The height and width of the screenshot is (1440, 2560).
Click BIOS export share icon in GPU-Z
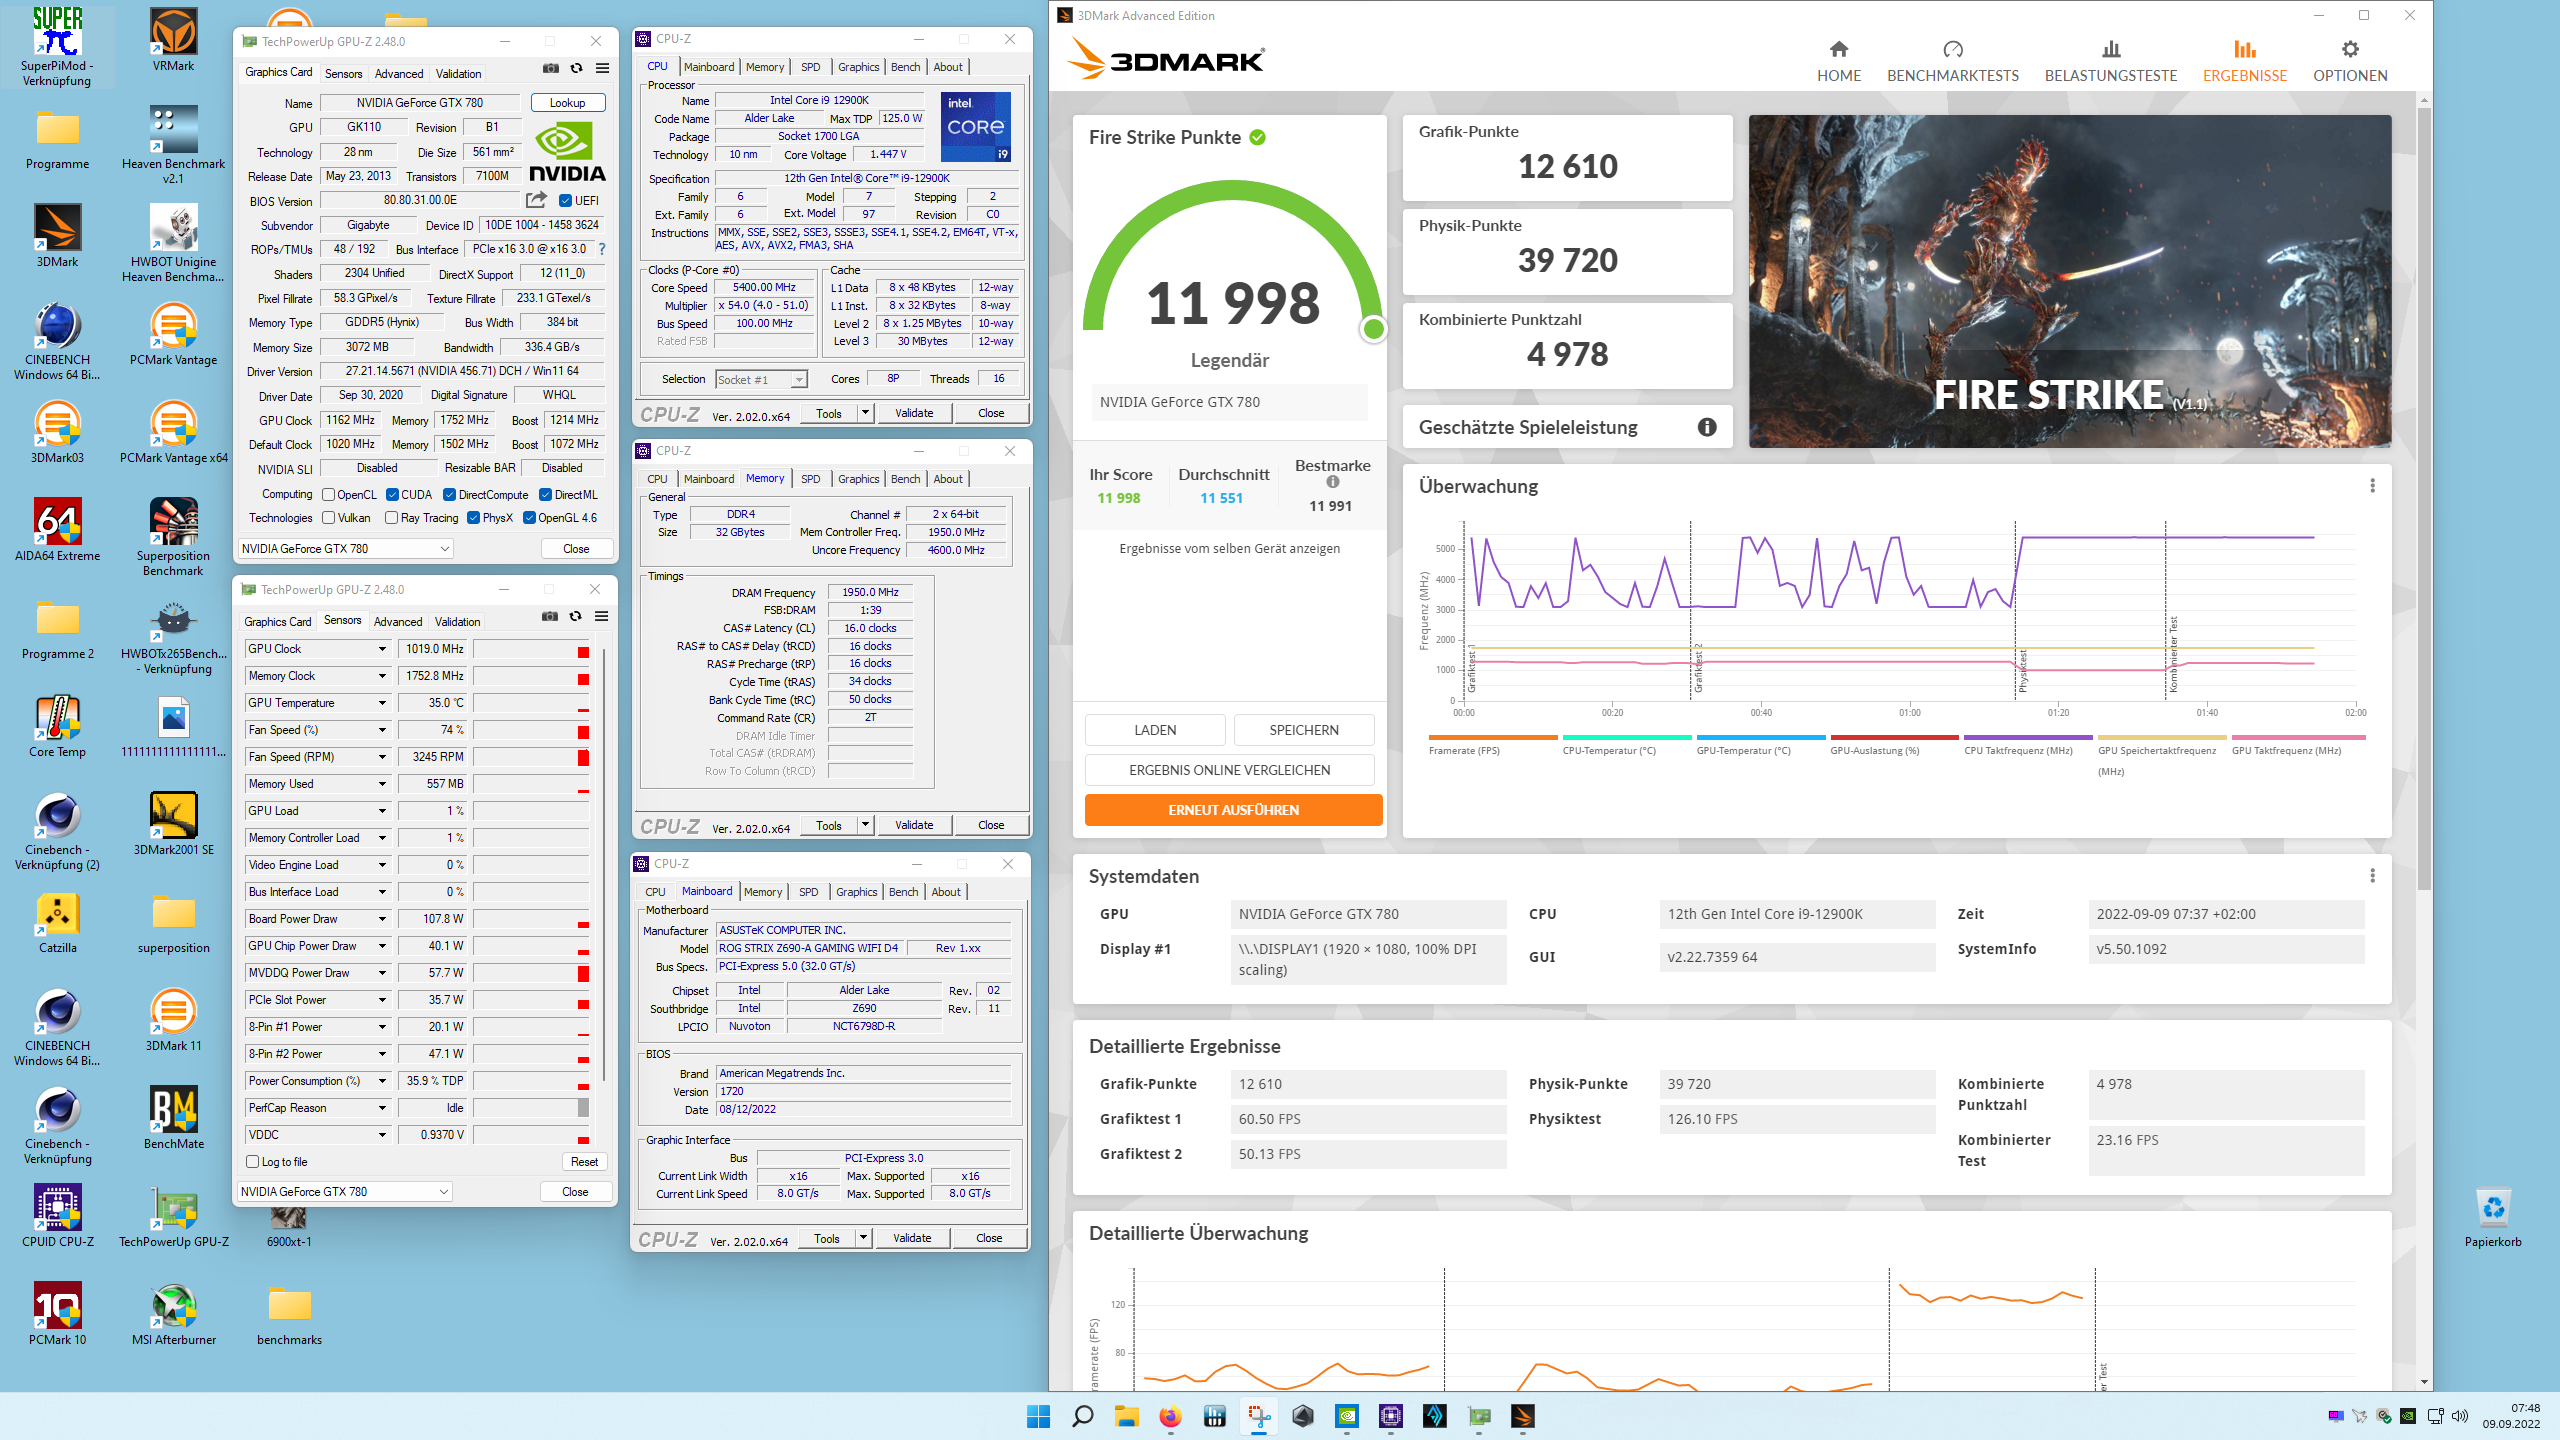(537, 200)
